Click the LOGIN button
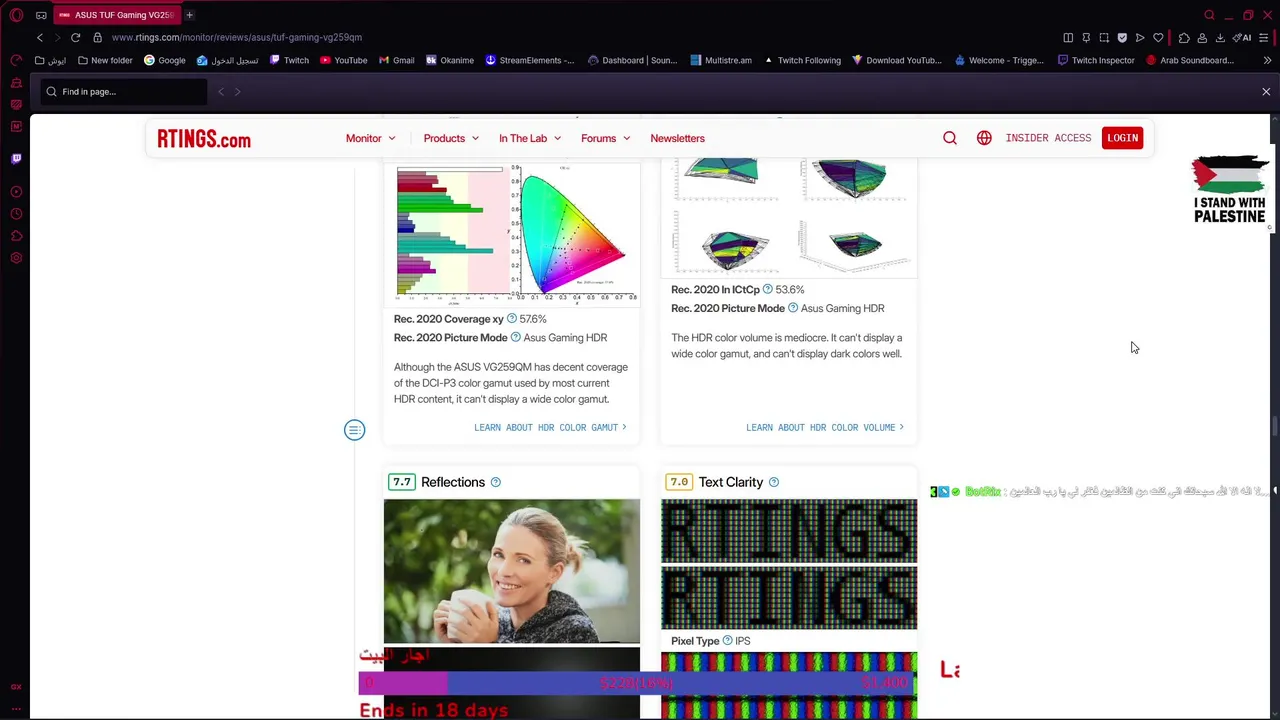Viewport: 1280px width, 720px height. tap(1122, 138)
